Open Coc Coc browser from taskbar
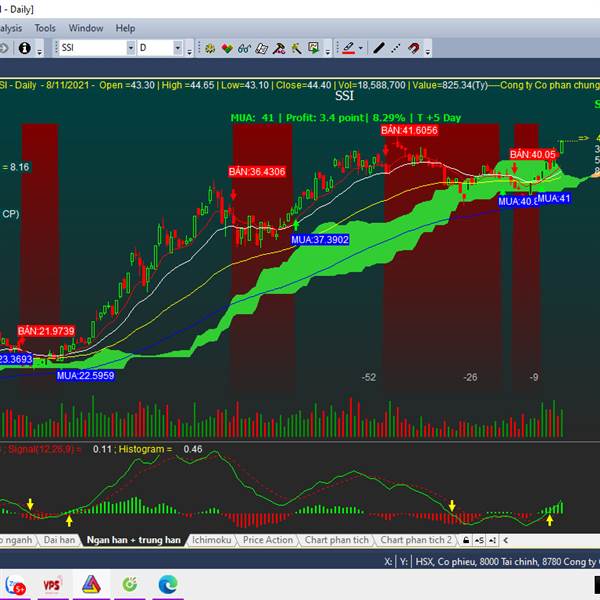 130,585
